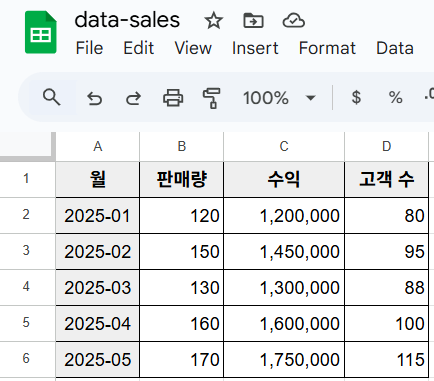Check the cloud saved status icon
This screenshot has height=381, width=434.
tap(293, 21)
